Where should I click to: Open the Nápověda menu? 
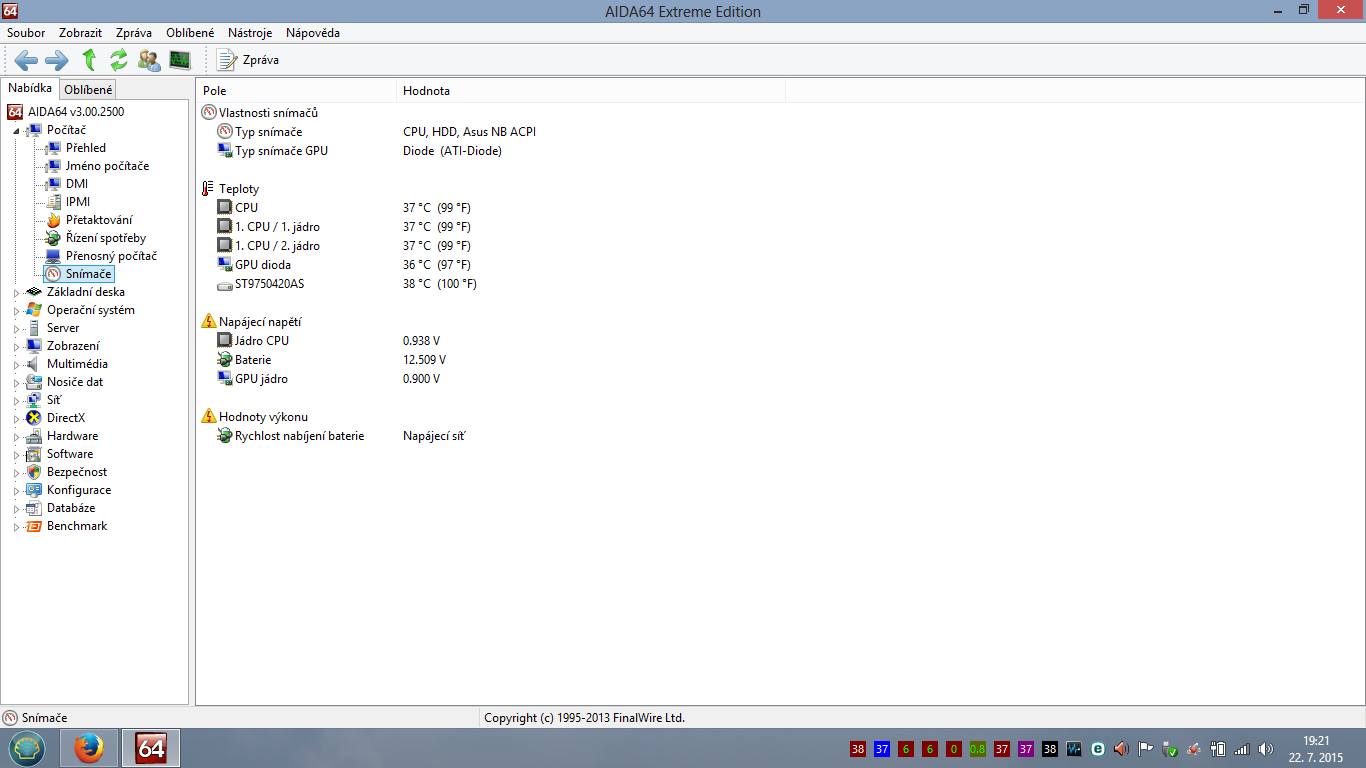coord(313,33)
